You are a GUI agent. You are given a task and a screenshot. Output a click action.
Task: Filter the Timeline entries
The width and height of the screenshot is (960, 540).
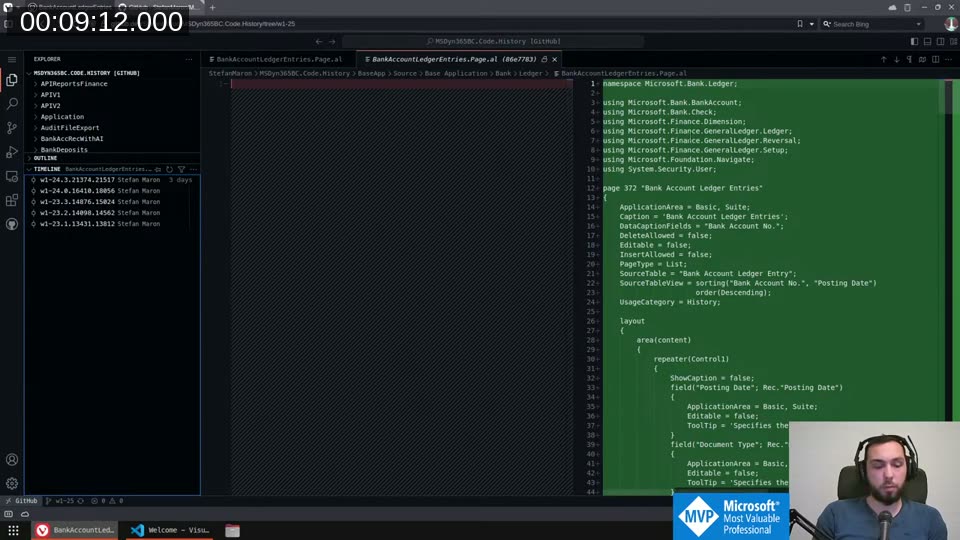[182, 169]
